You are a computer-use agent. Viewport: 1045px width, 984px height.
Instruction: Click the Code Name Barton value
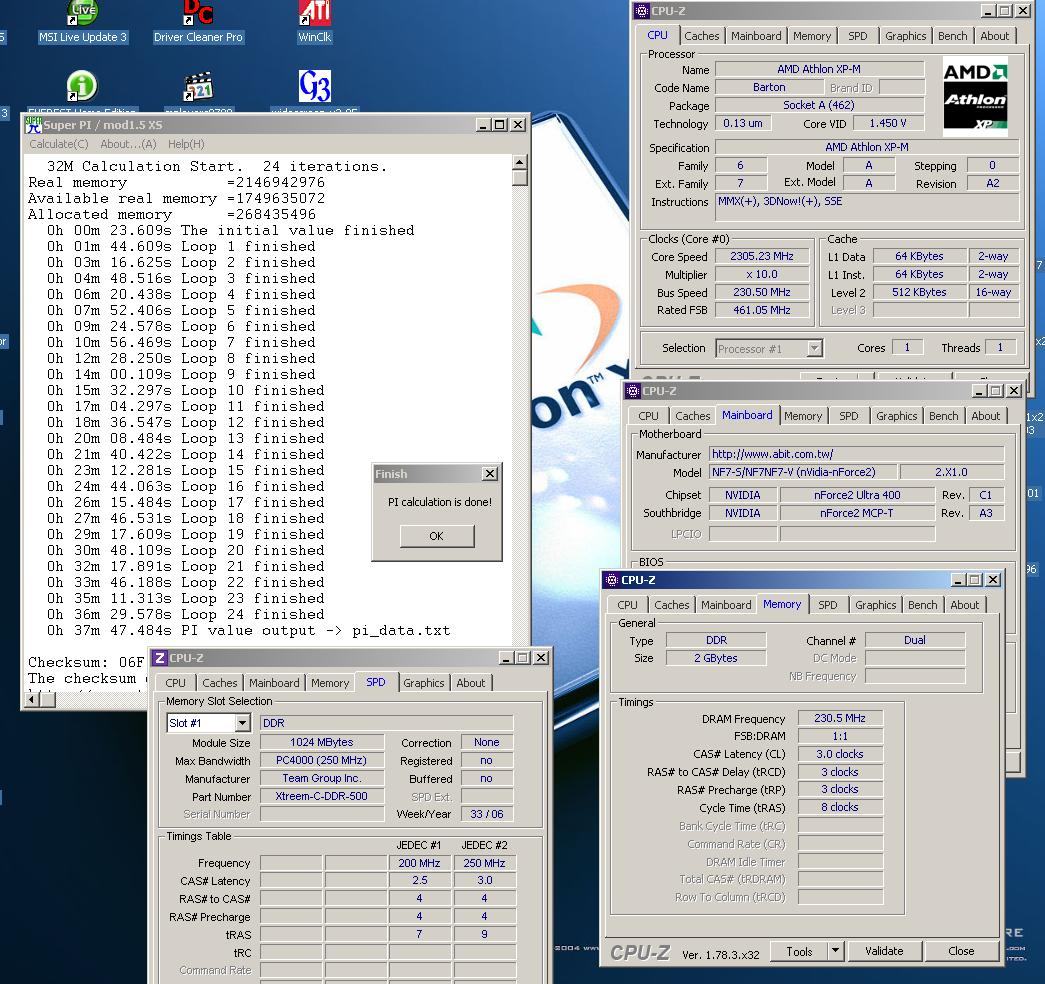(769, 87)
